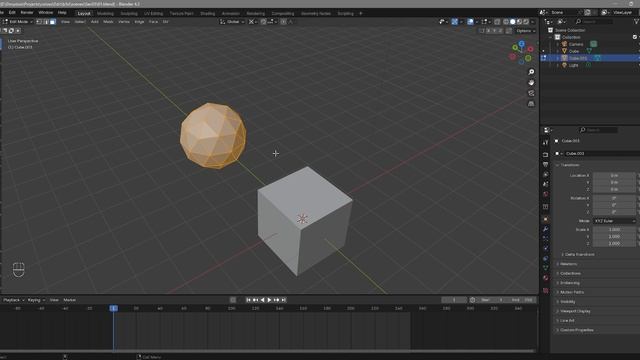Toggle X-ray view button
The image size is (640, 360).
(x=497, y=22)
